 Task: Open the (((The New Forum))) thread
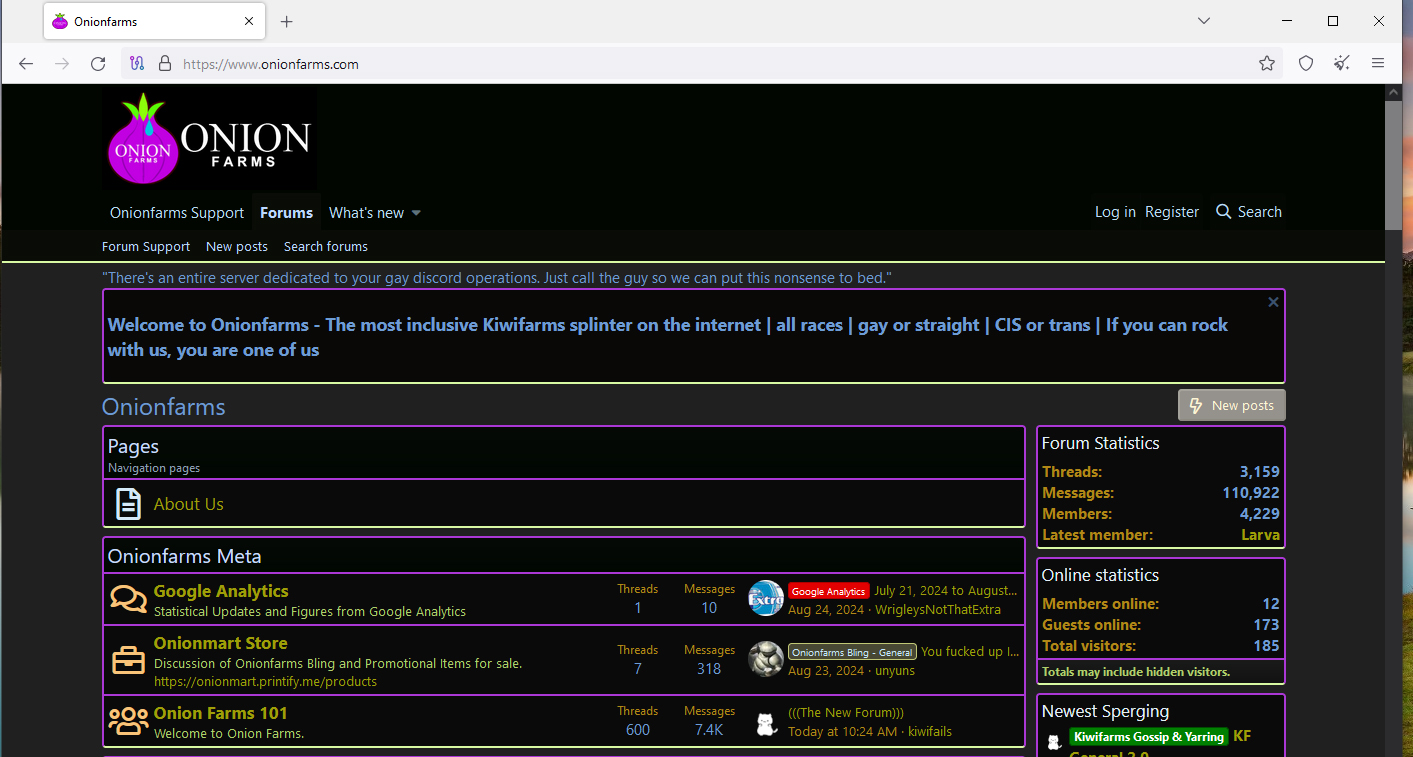(x=846, y=713)
